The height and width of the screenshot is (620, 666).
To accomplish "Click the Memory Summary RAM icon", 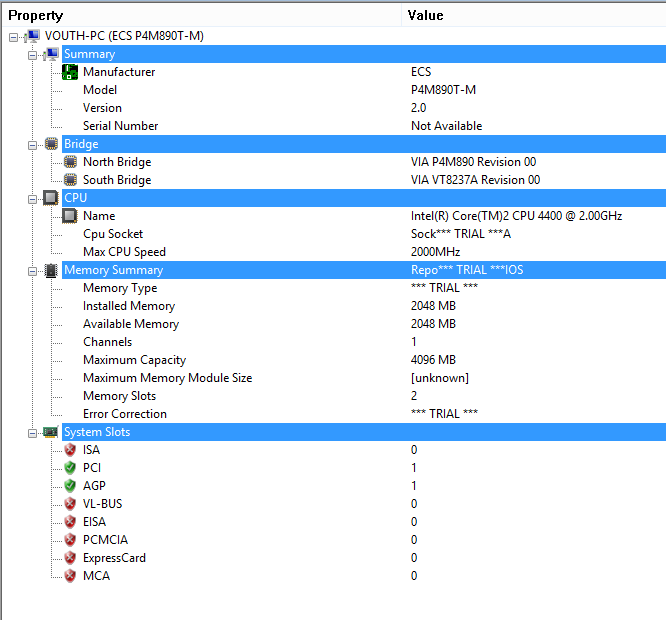I will [x=51, y=271].
